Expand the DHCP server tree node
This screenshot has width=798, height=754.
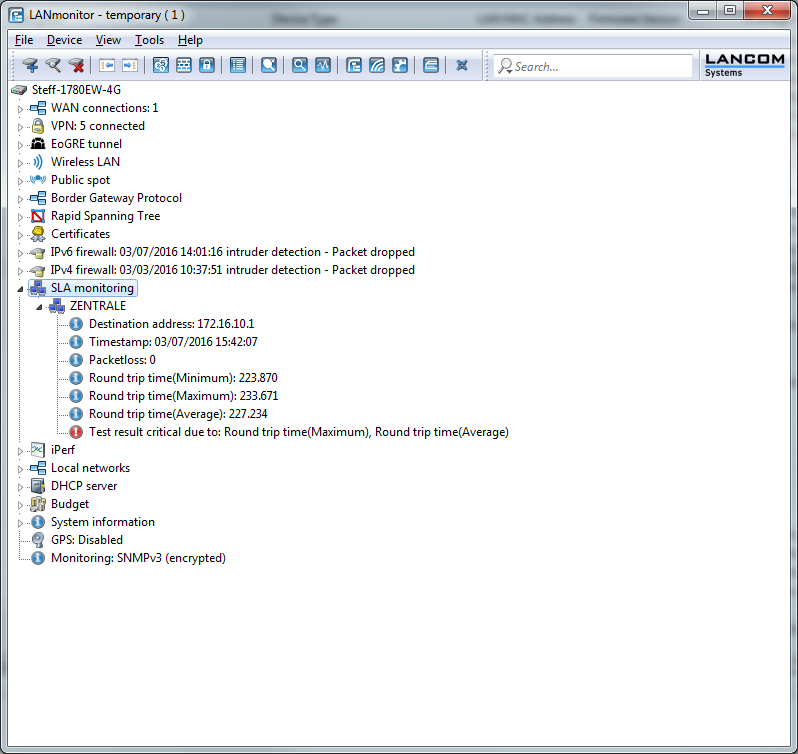[21, 486]
